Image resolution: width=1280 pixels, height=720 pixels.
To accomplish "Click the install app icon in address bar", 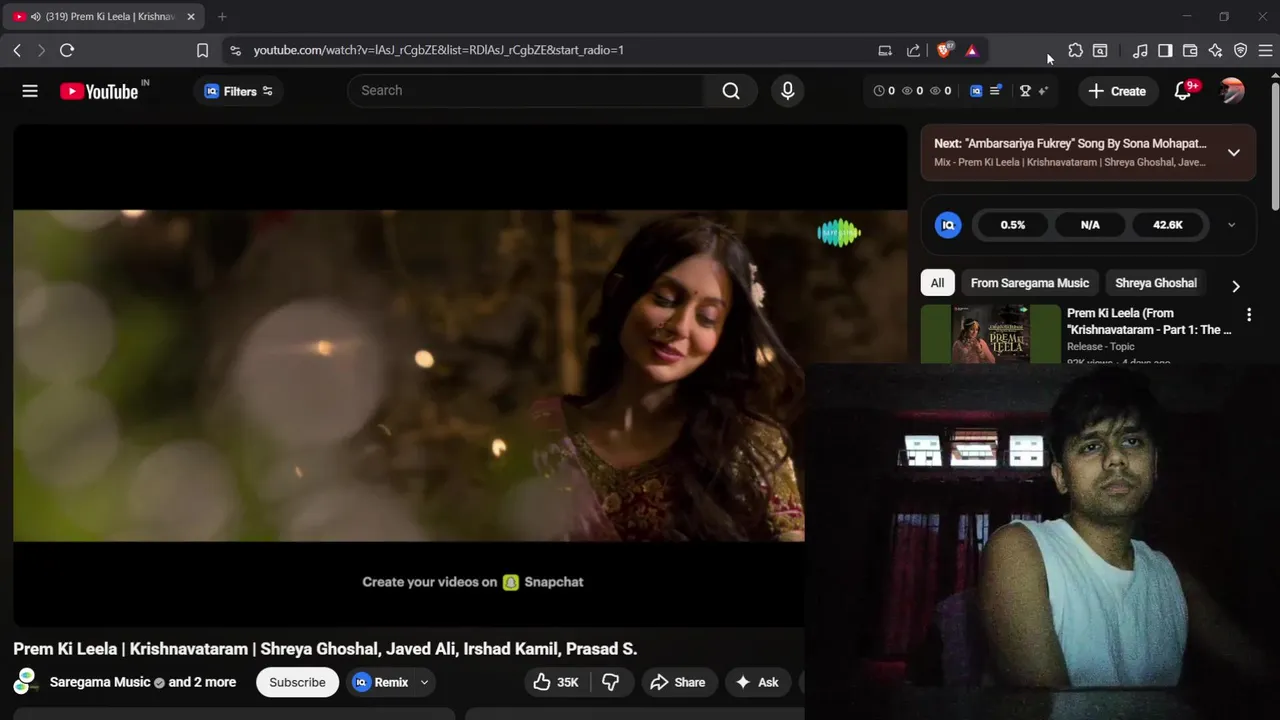I will 885,50.
